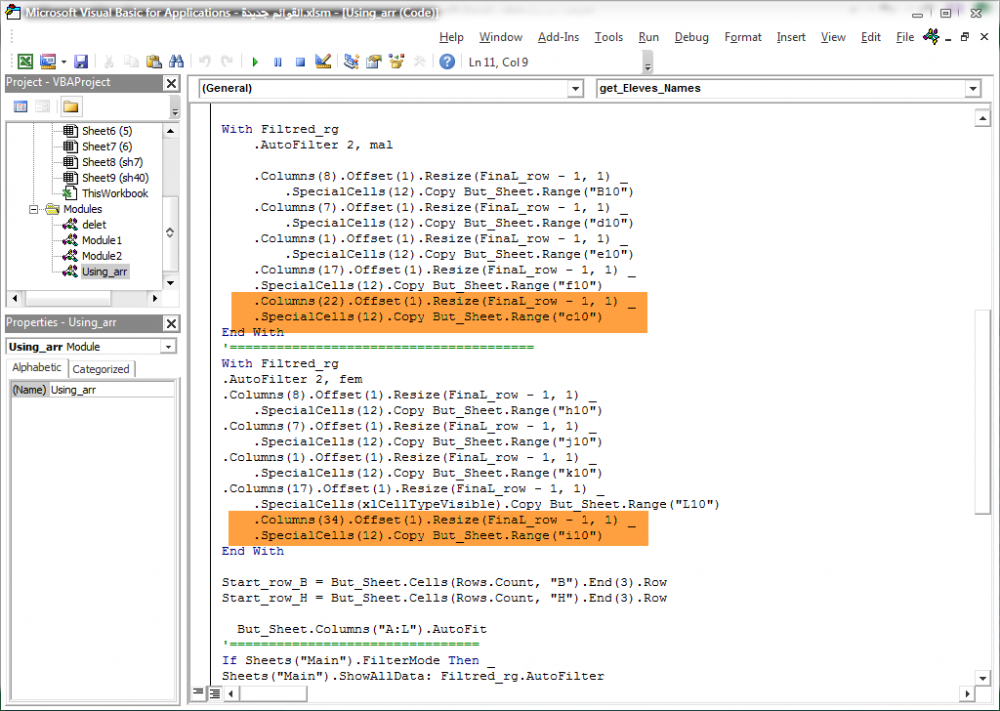Click the Copy toolbar icon

click(x=131, y=62)
